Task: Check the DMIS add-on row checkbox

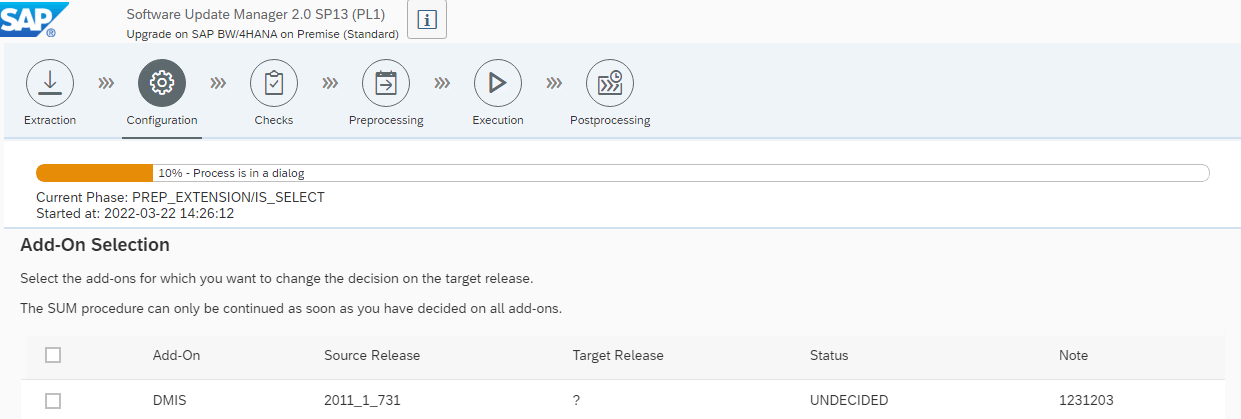Action: tap(54, 400)
